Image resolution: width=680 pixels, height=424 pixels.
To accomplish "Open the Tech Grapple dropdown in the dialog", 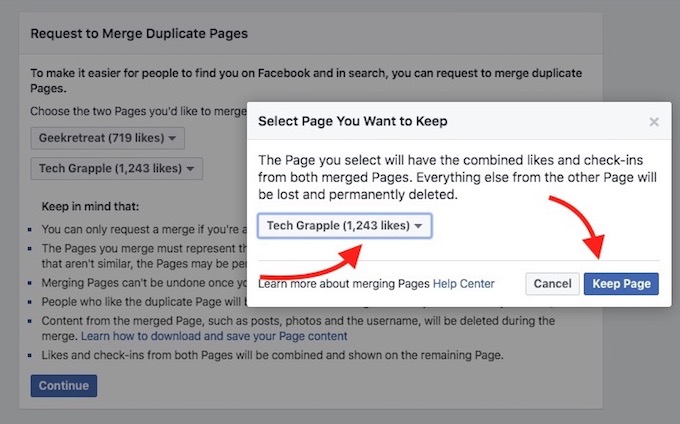I will pos(345,225).
